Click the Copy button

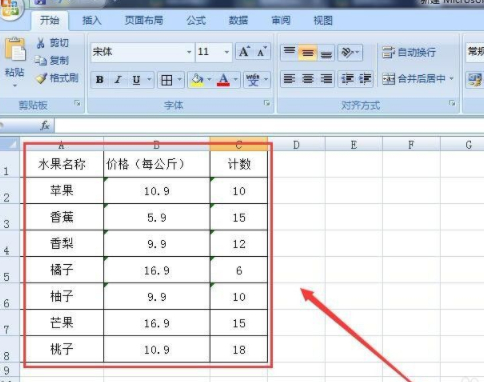pos(51,61)
